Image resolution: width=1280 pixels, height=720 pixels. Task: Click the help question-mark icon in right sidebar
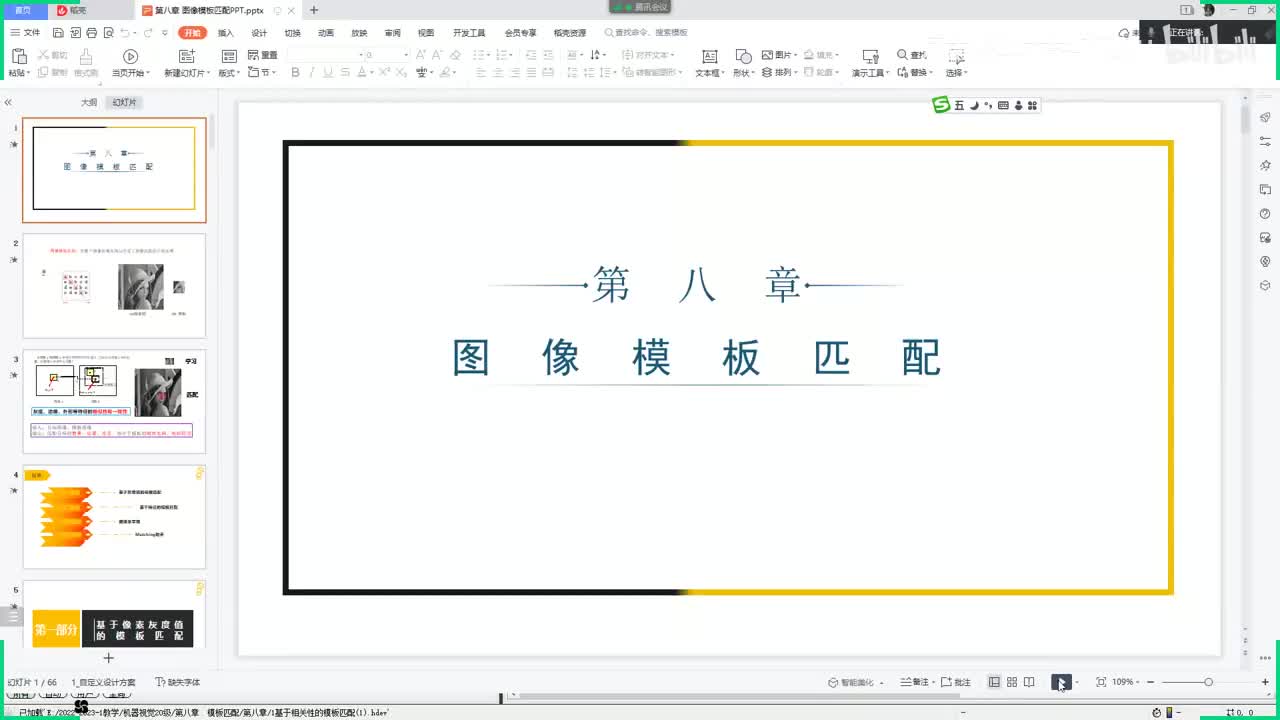1265,214
